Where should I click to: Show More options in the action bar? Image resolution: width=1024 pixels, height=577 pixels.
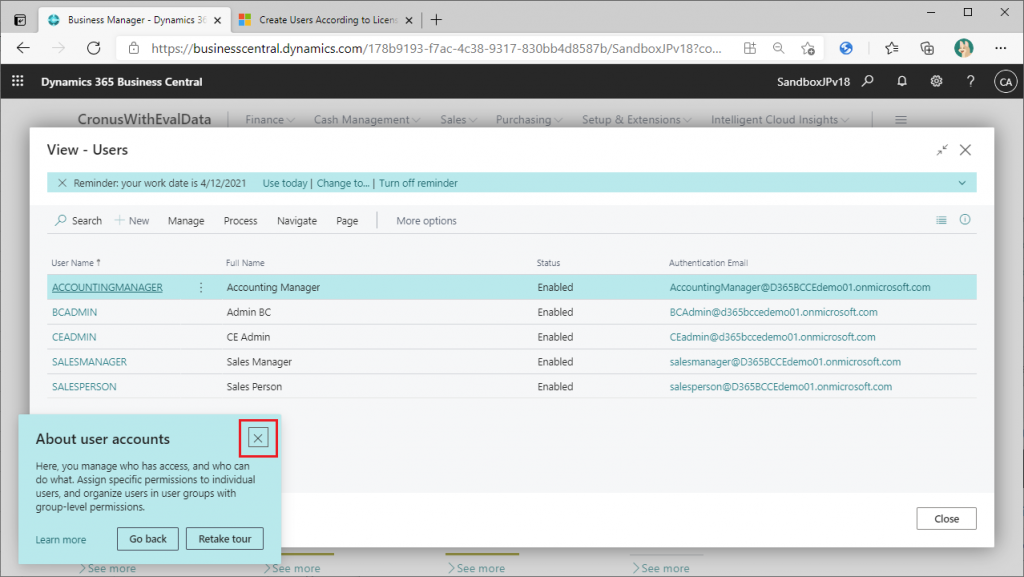426,221
